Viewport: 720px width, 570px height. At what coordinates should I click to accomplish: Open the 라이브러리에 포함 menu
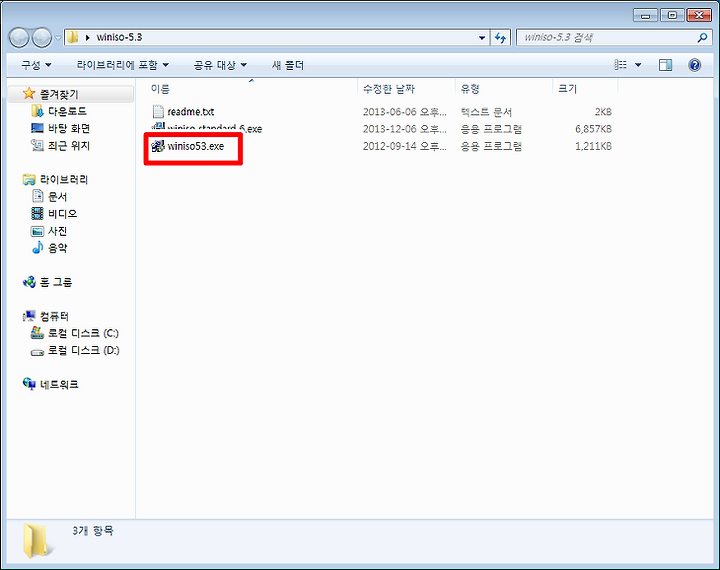[x=122, y=65]
